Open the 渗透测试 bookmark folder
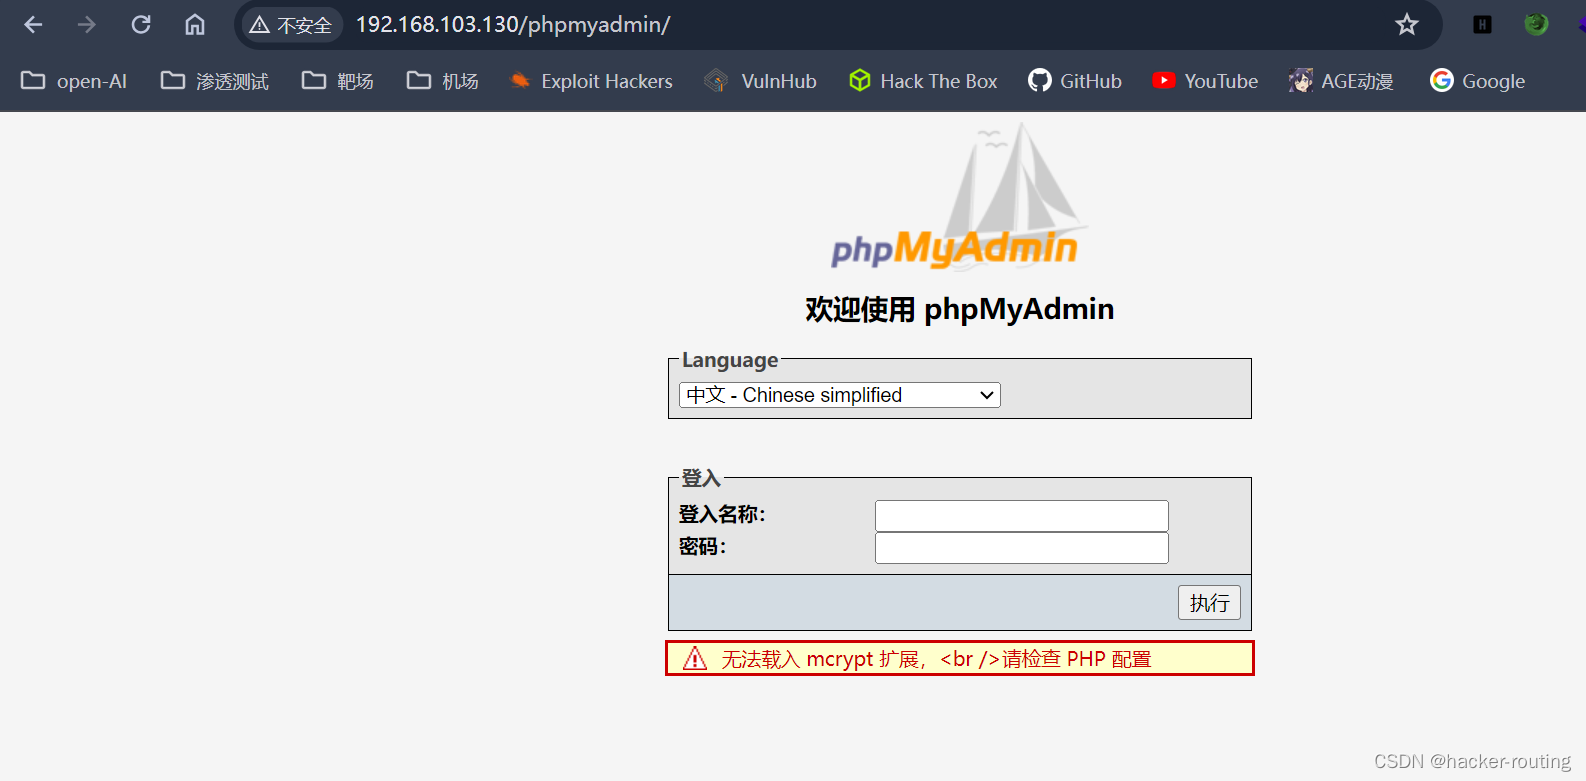This screenshot has height=781, width=1586. coord(215,81)
